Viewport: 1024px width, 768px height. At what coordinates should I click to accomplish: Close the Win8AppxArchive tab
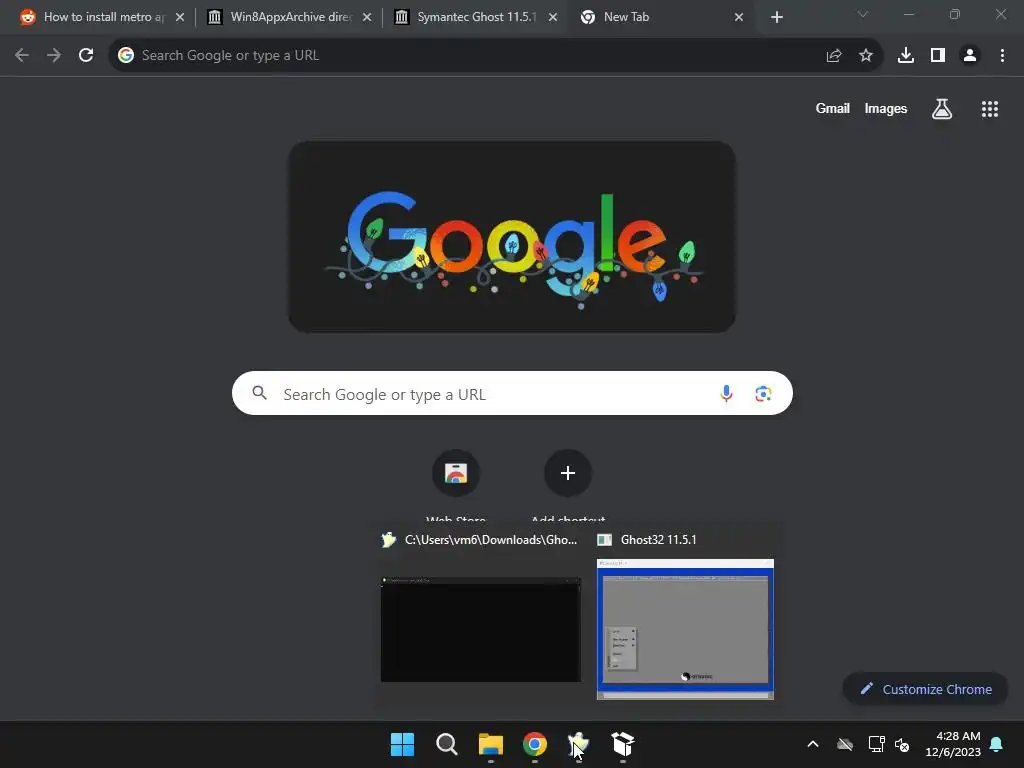tap(367, 17)
